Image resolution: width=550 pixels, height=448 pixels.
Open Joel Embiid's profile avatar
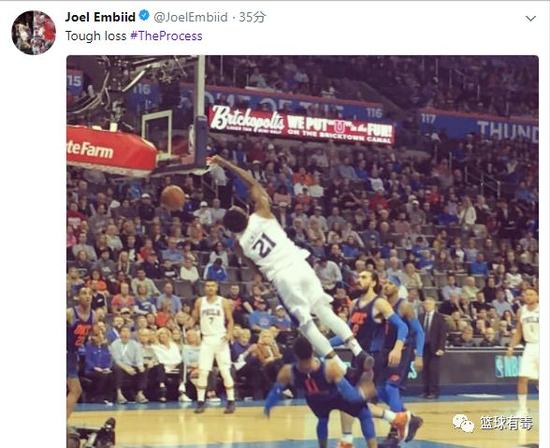(x=34, y=33)
